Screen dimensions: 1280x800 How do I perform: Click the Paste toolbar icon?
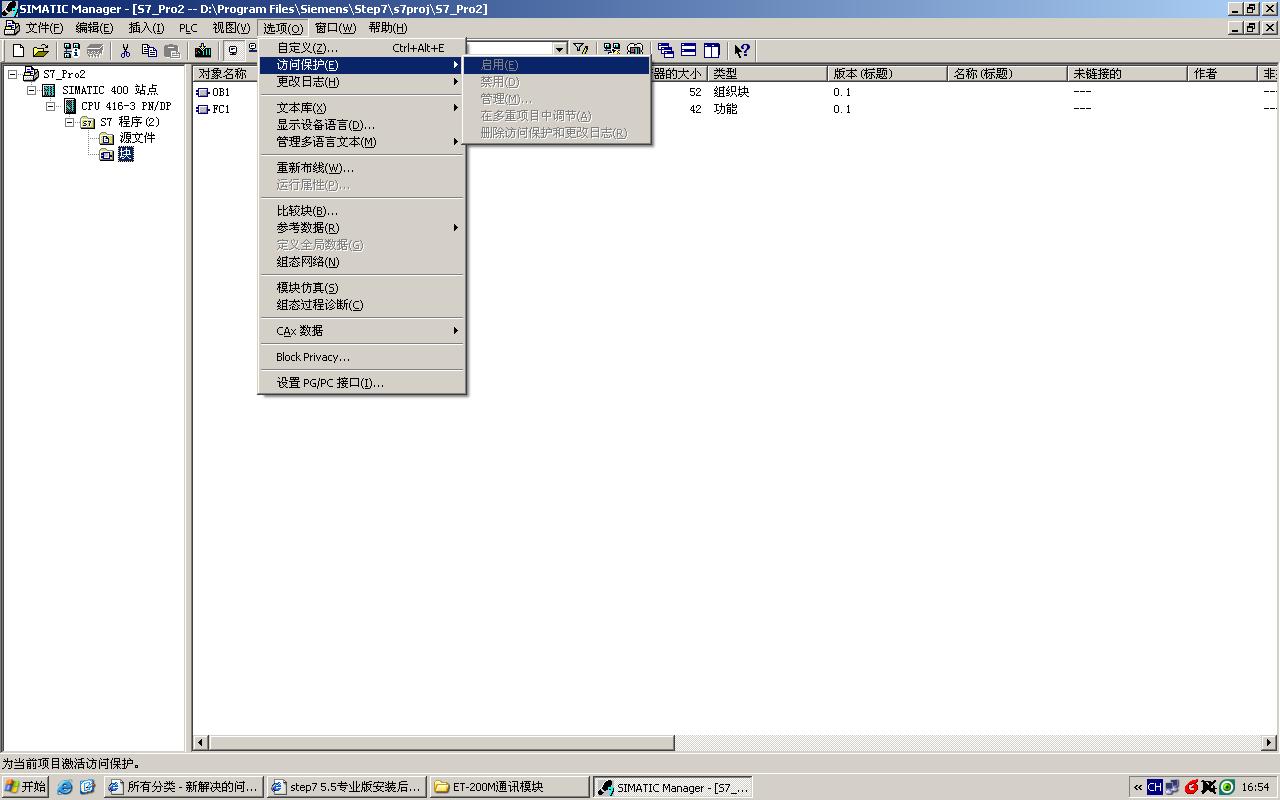(x=171, y=50)
